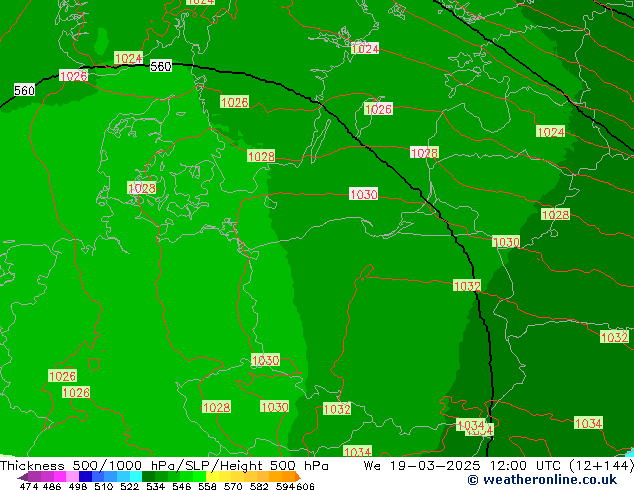Click legend value 606
Screen dimensions: 634x490
[305, 486]
